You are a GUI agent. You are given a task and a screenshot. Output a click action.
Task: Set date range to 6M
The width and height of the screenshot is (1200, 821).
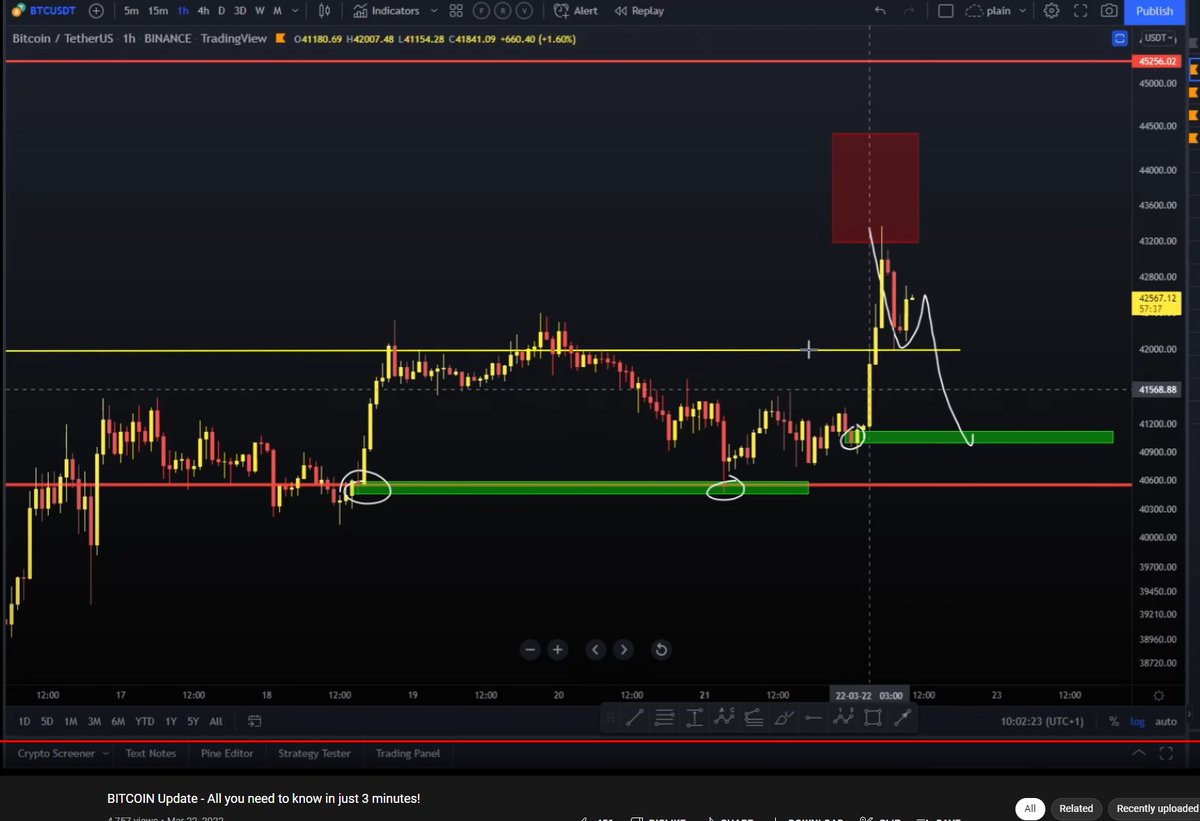coord(118,721)
